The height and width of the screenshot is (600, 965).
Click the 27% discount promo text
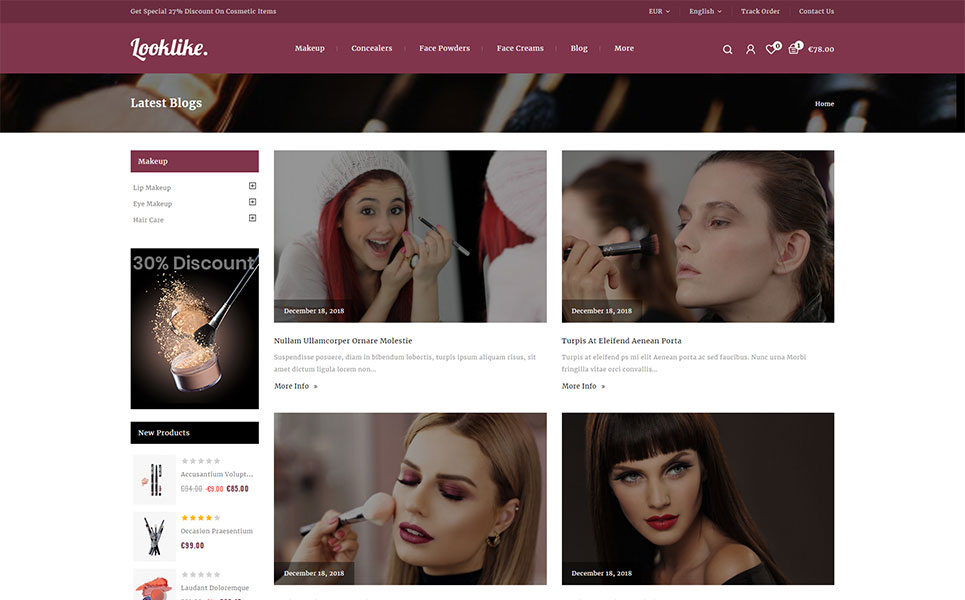tap(203, 11)
